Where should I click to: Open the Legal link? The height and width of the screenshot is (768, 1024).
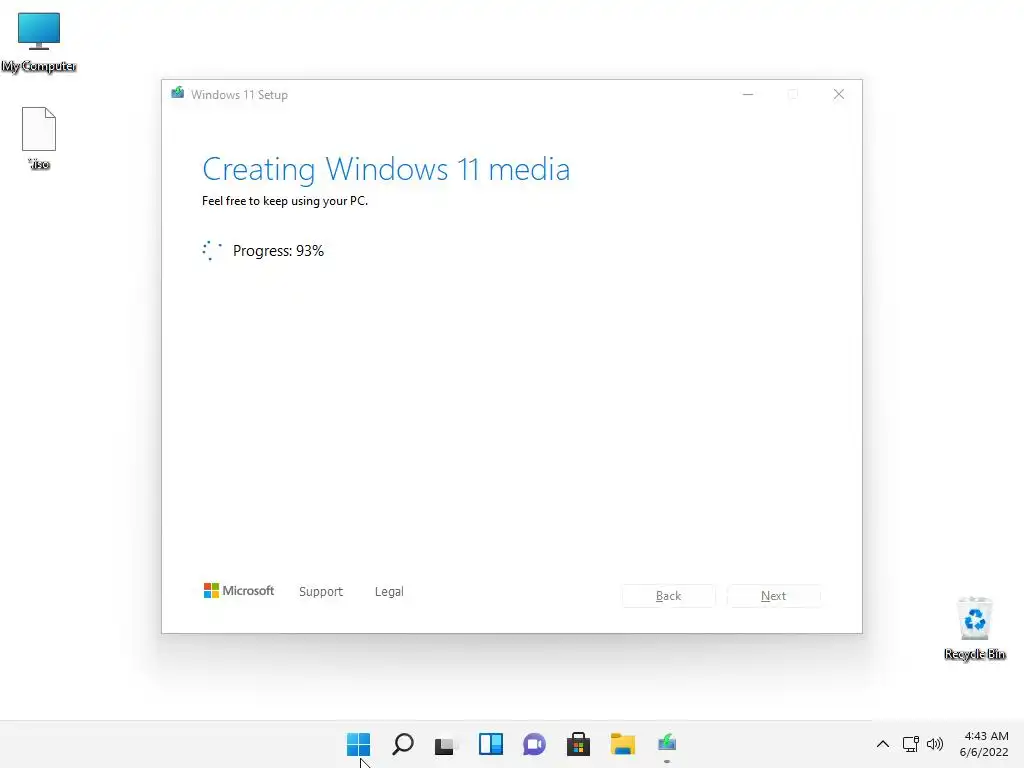pos(389,592)
